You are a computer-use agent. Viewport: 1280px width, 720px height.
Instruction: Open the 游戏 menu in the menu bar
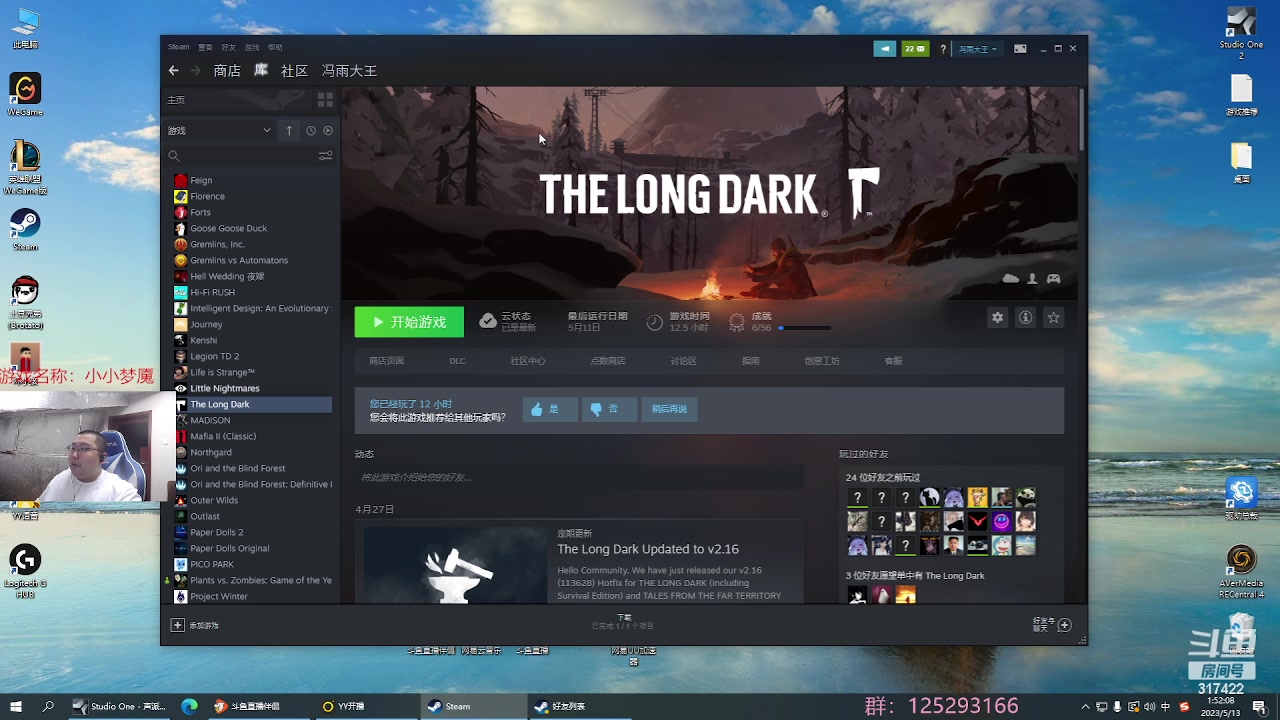252,47
